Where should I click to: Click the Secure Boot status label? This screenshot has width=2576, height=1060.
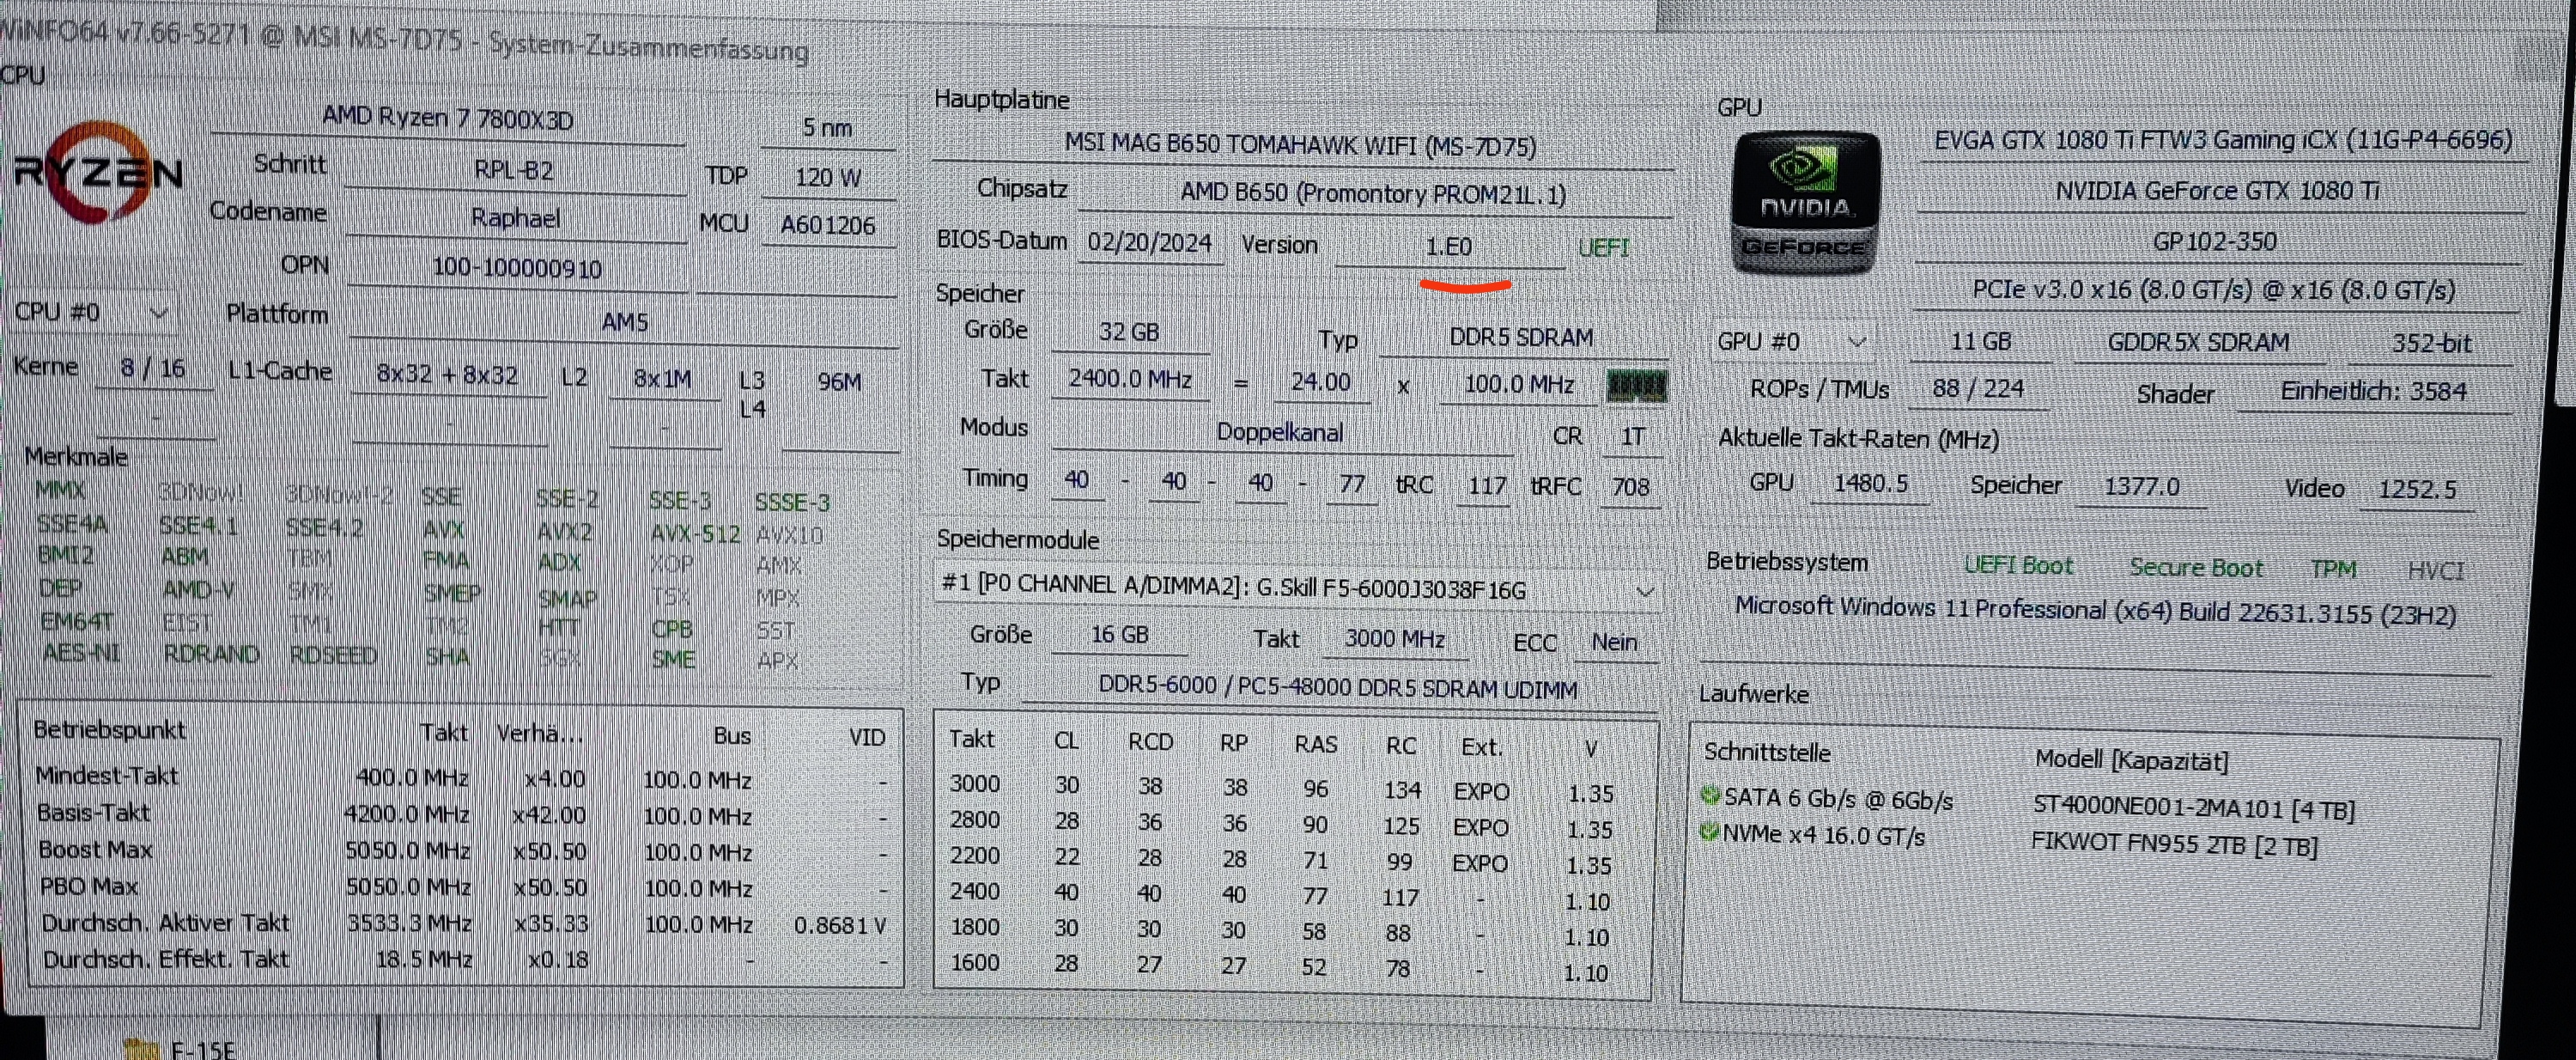pos(2196,568)
